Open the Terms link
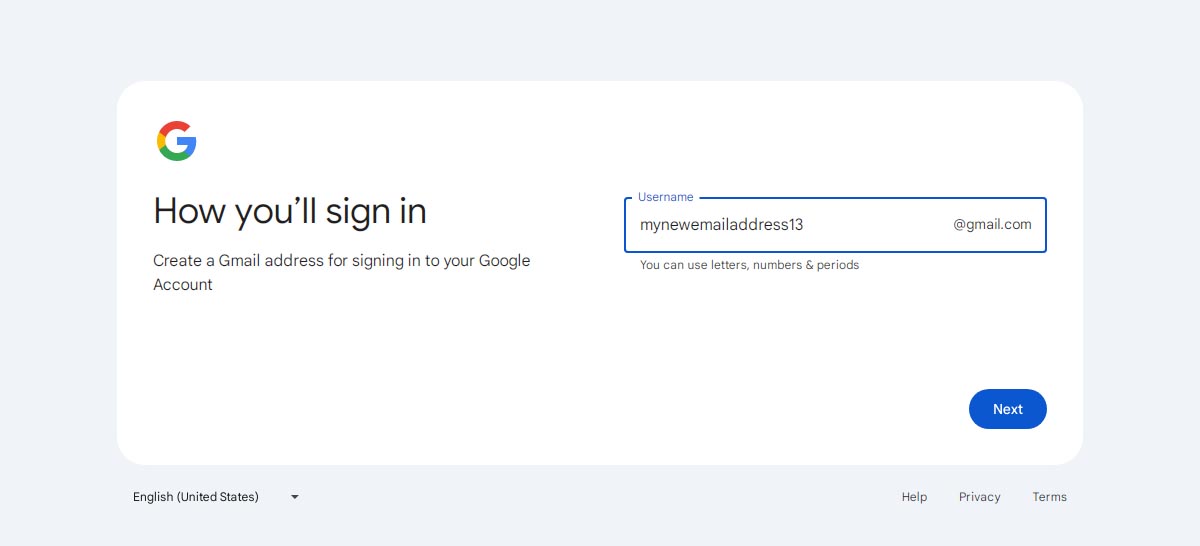Viewport: 1200px width, 546px height. point(1050,497)
